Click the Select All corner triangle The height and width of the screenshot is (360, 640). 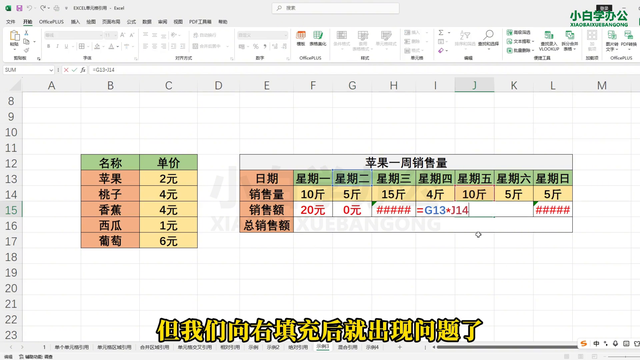15,85
